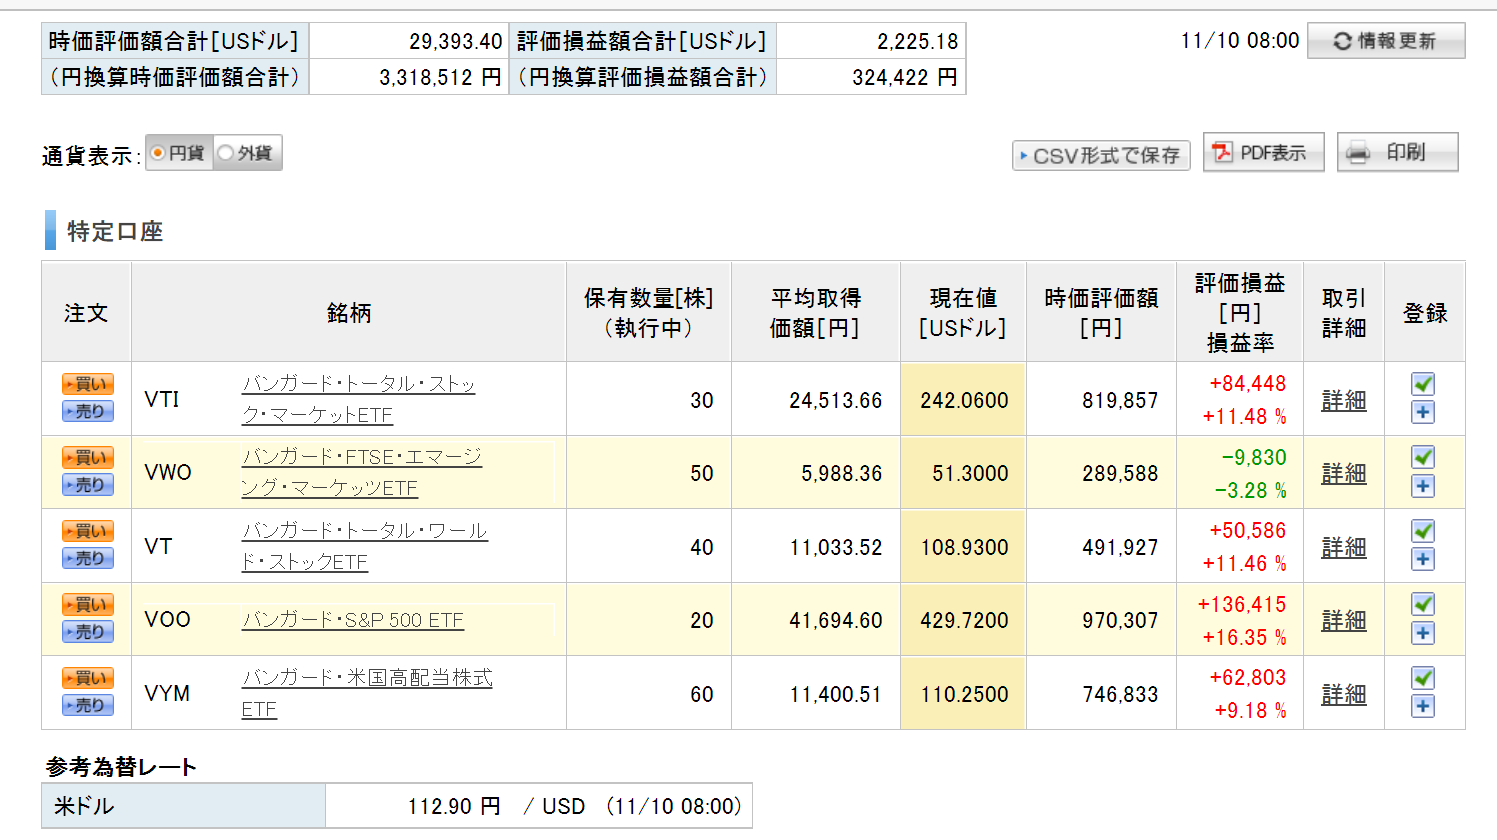Click the market value 970,307 cell
The height and width of the screenshot is (840, 1497).
click(x=1101, y=620)
